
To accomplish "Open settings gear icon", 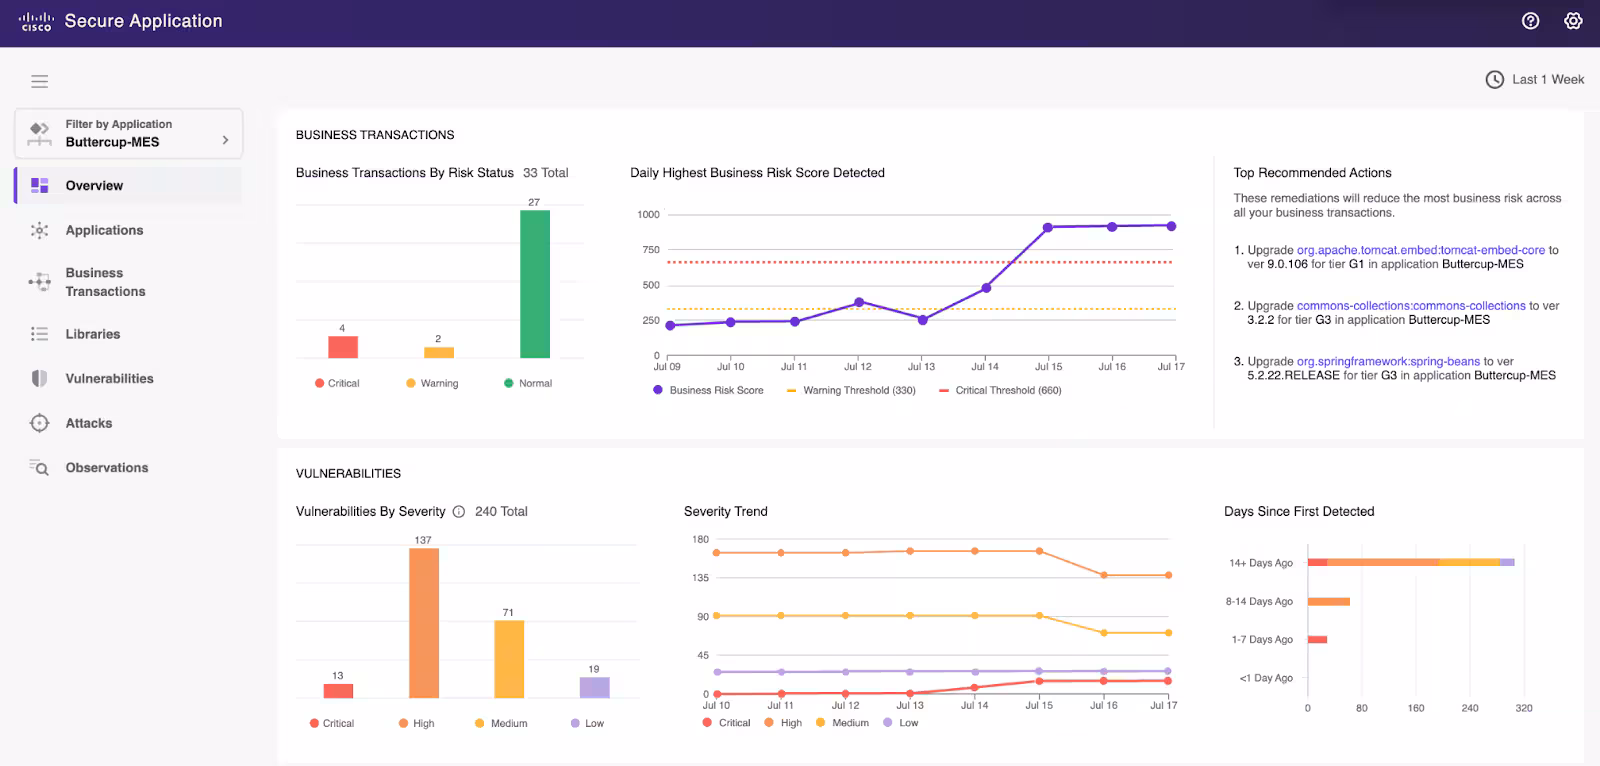I will click(1573, 21).
